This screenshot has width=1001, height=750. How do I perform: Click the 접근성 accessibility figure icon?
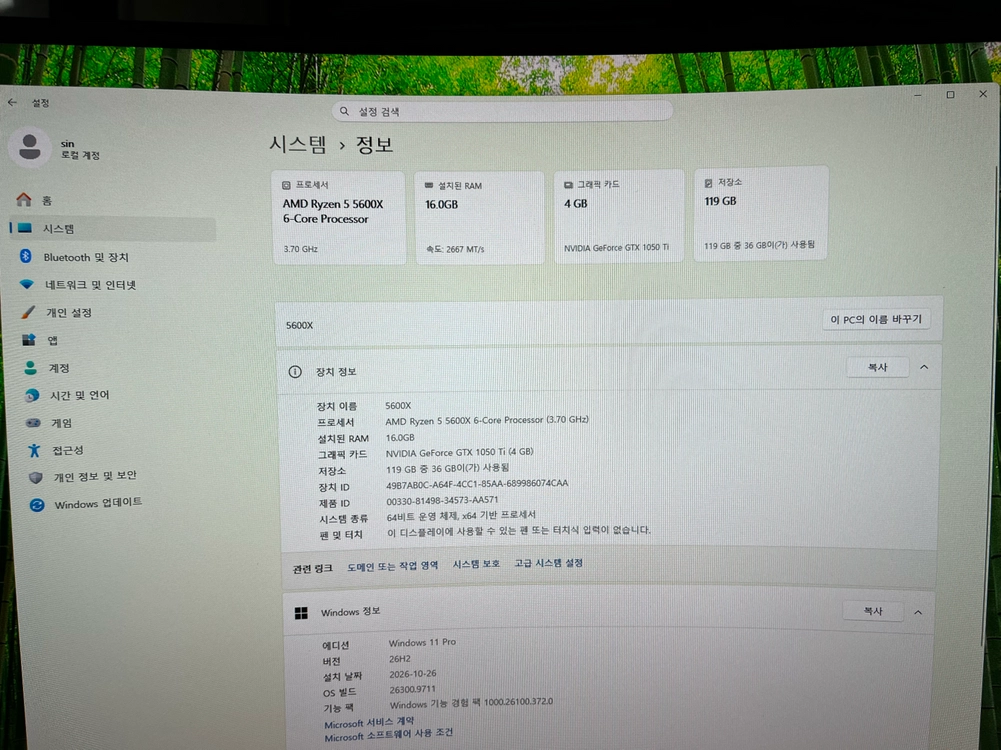(x=34, y=450)
